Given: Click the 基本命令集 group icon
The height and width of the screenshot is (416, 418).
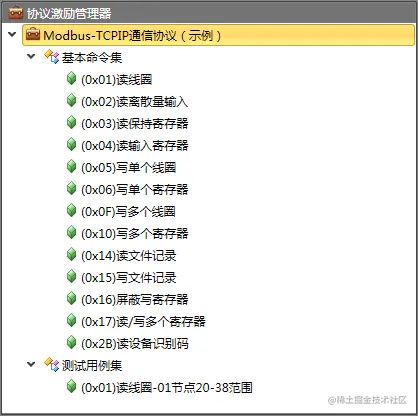Looking at the screenshot, I should pos(51,57).
